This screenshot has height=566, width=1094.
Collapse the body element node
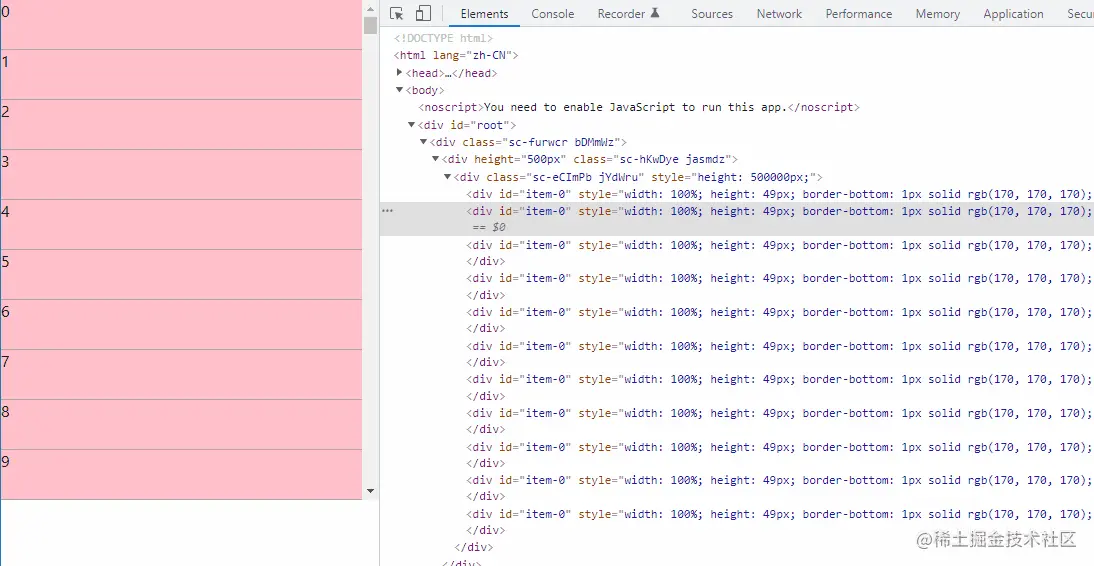tap(399, 90)
